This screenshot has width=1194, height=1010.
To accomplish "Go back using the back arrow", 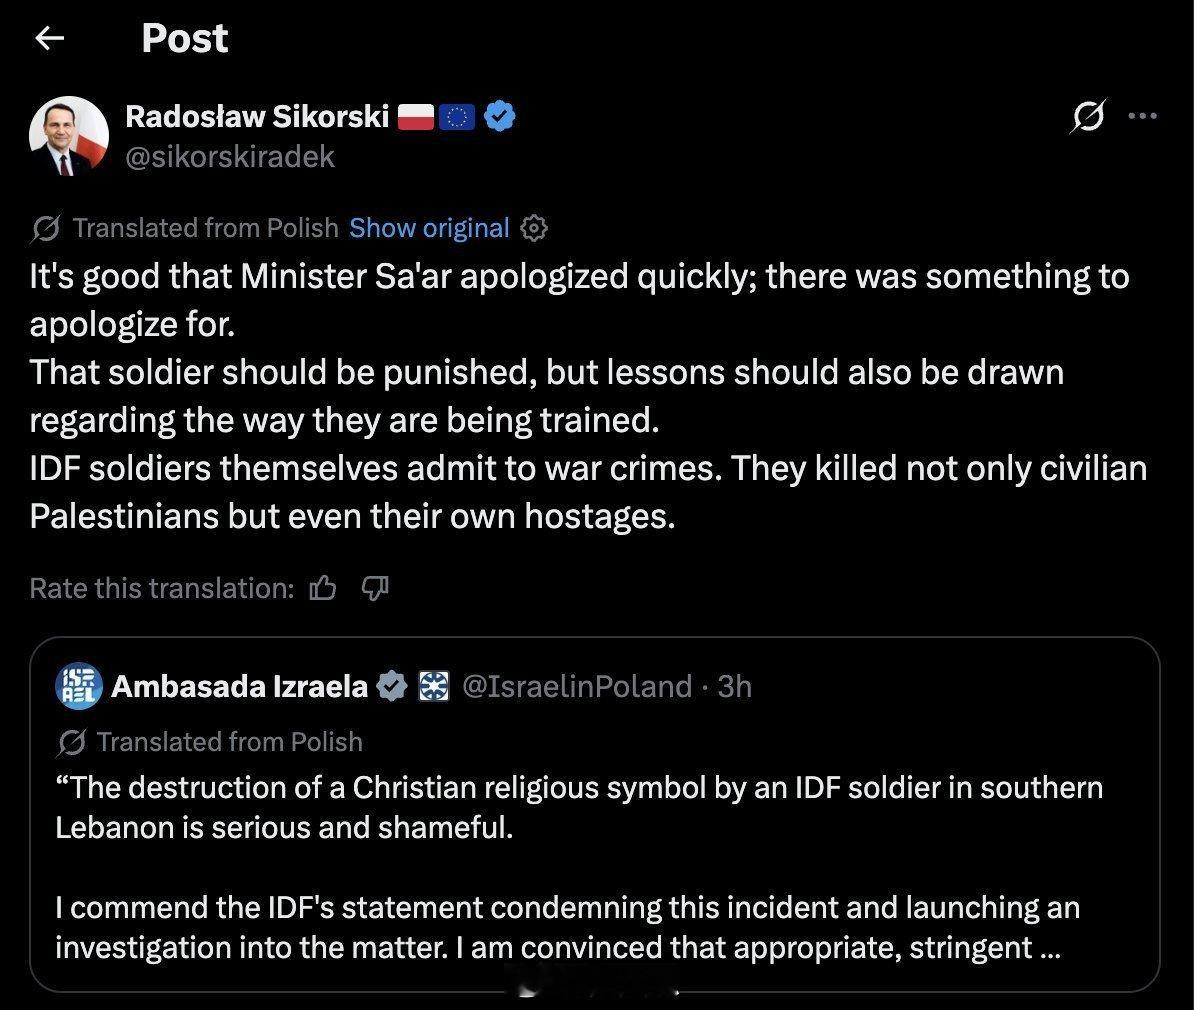I will pos(49,38).
